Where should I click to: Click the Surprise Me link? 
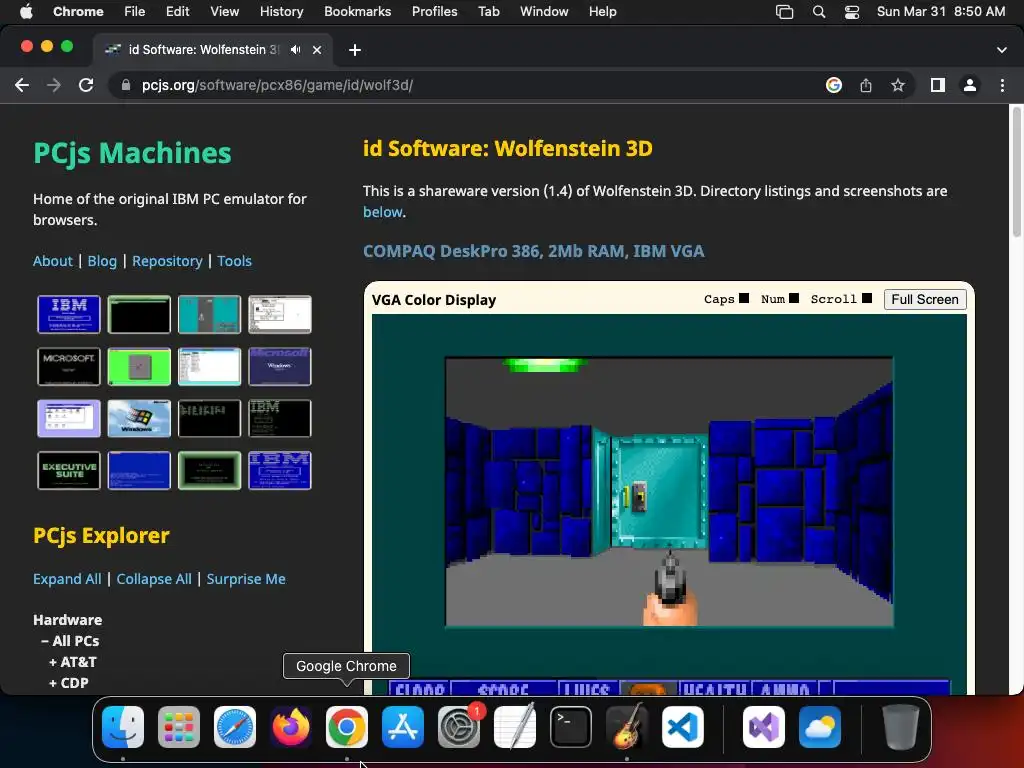tap(246, 579)
